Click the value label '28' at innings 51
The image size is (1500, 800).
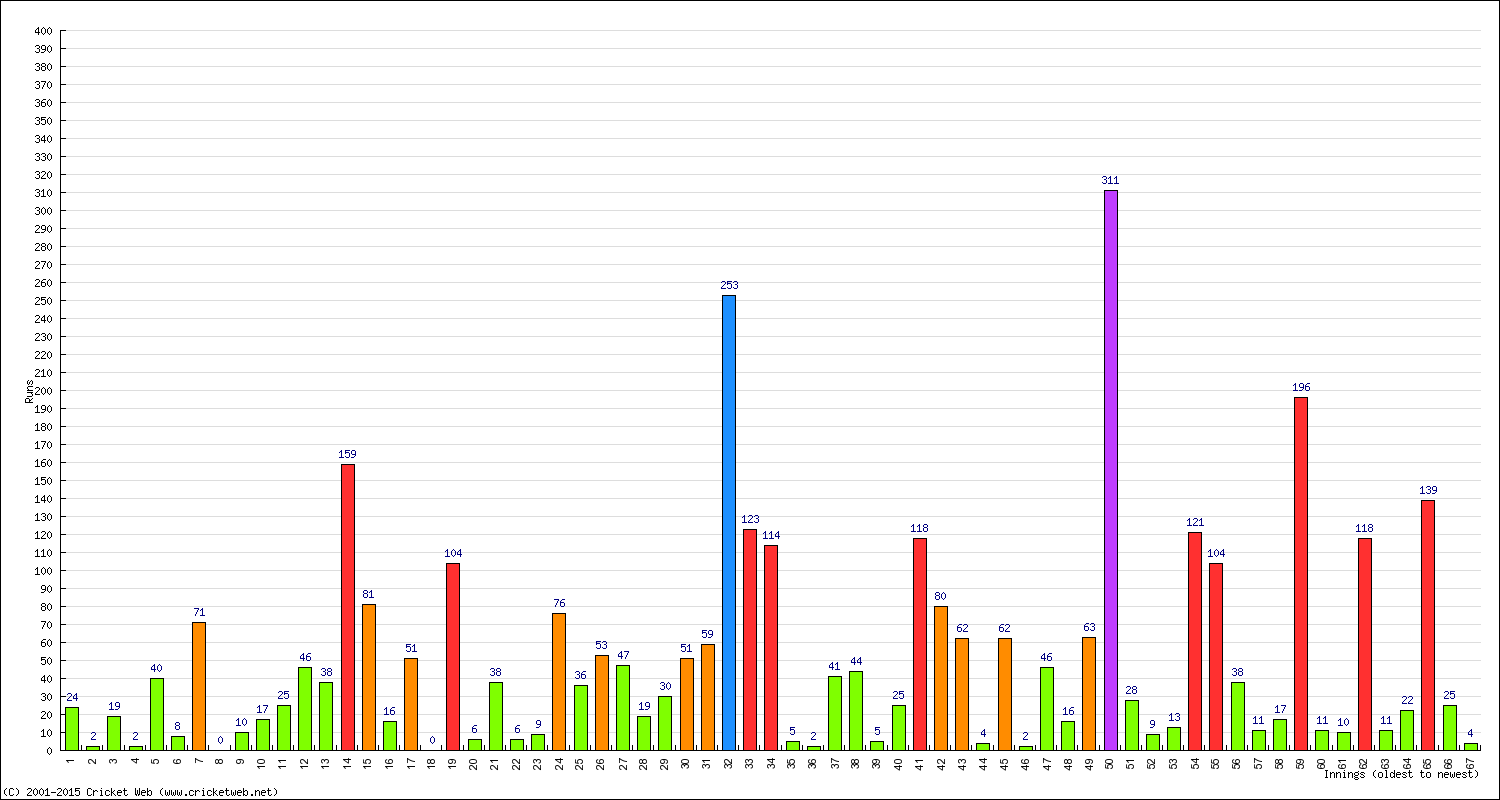click(1132, 690)
